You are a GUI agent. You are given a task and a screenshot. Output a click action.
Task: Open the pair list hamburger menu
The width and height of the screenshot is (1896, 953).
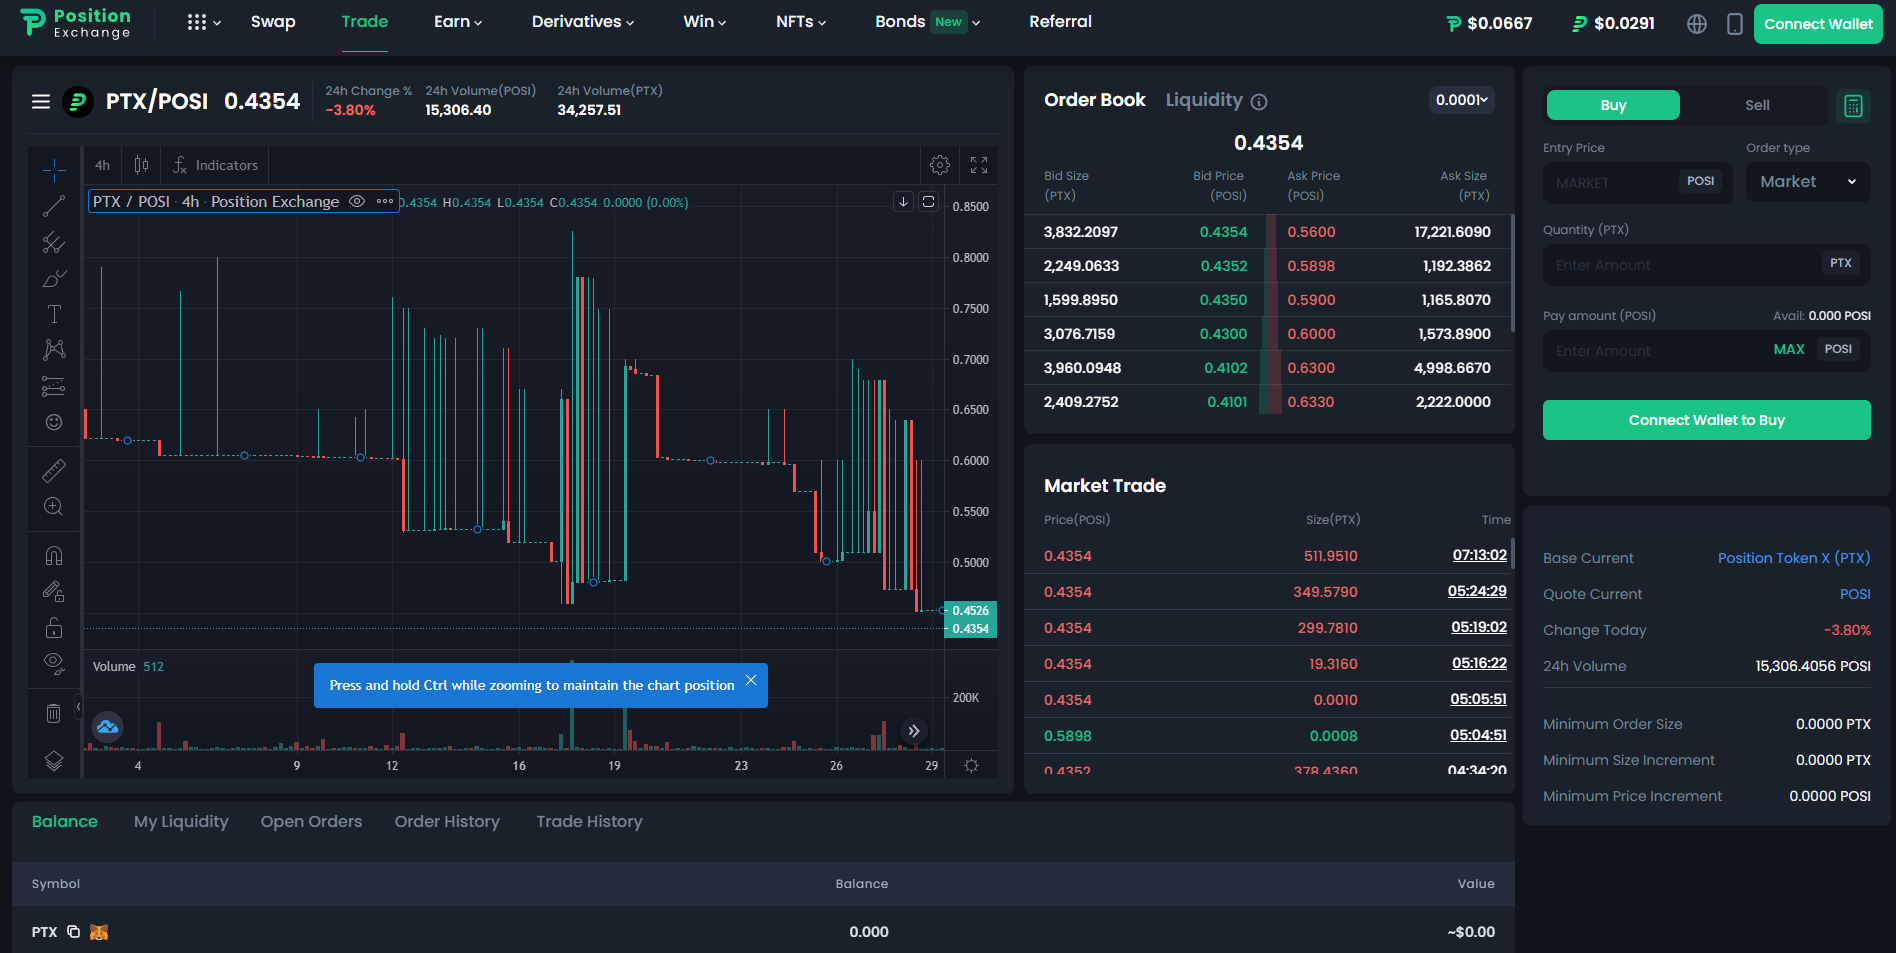(41, 101)
